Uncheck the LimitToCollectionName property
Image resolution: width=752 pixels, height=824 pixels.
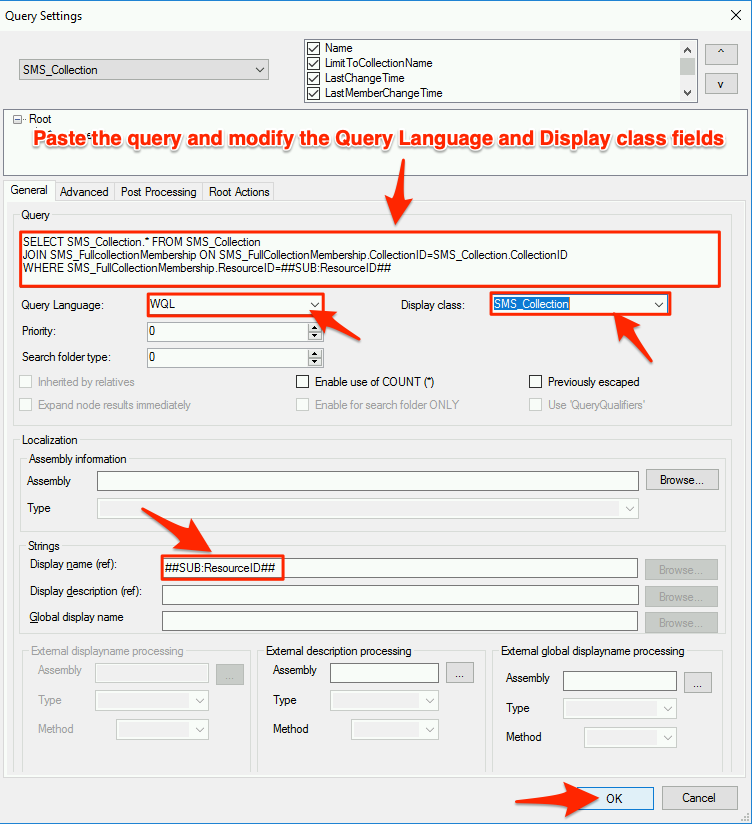(x=314, y=63)
